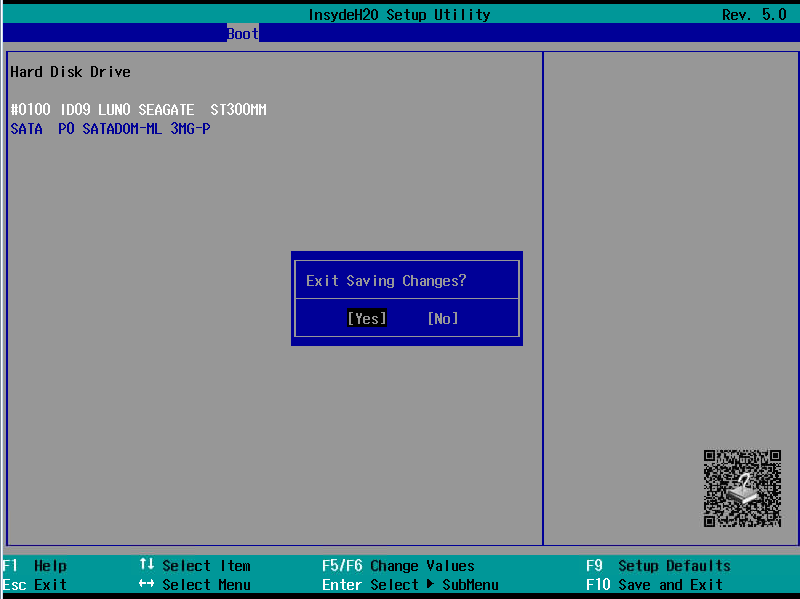Click the Hard Disk Drive heading
This screenshot has width=800, height=599.
click(70, 72)
